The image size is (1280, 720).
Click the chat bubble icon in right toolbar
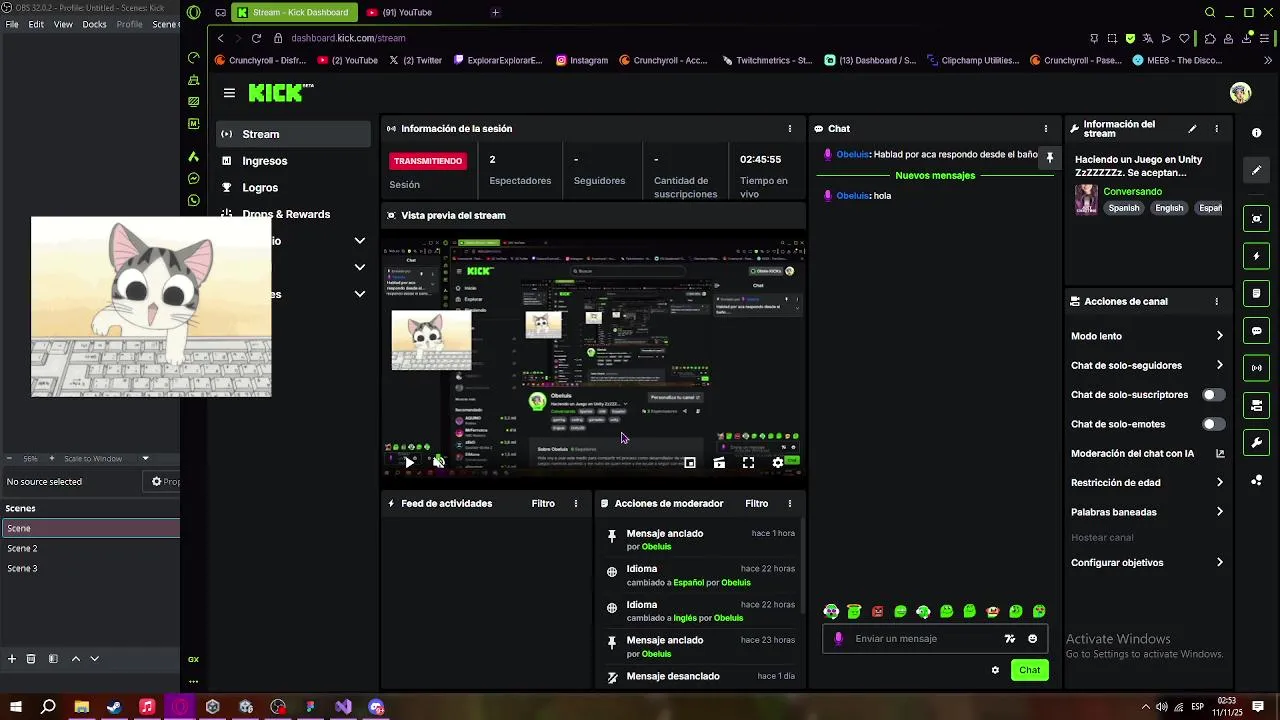(x=1257, y=331)
